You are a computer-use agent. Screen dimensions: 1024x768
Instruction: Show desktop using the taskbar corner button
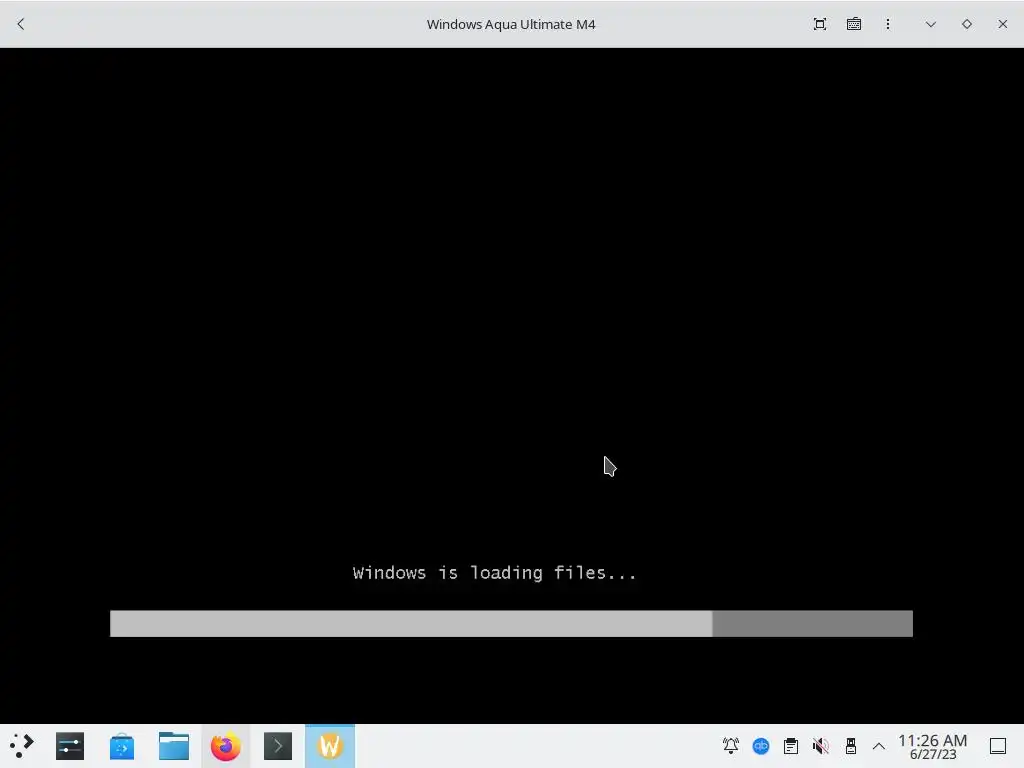998,746
